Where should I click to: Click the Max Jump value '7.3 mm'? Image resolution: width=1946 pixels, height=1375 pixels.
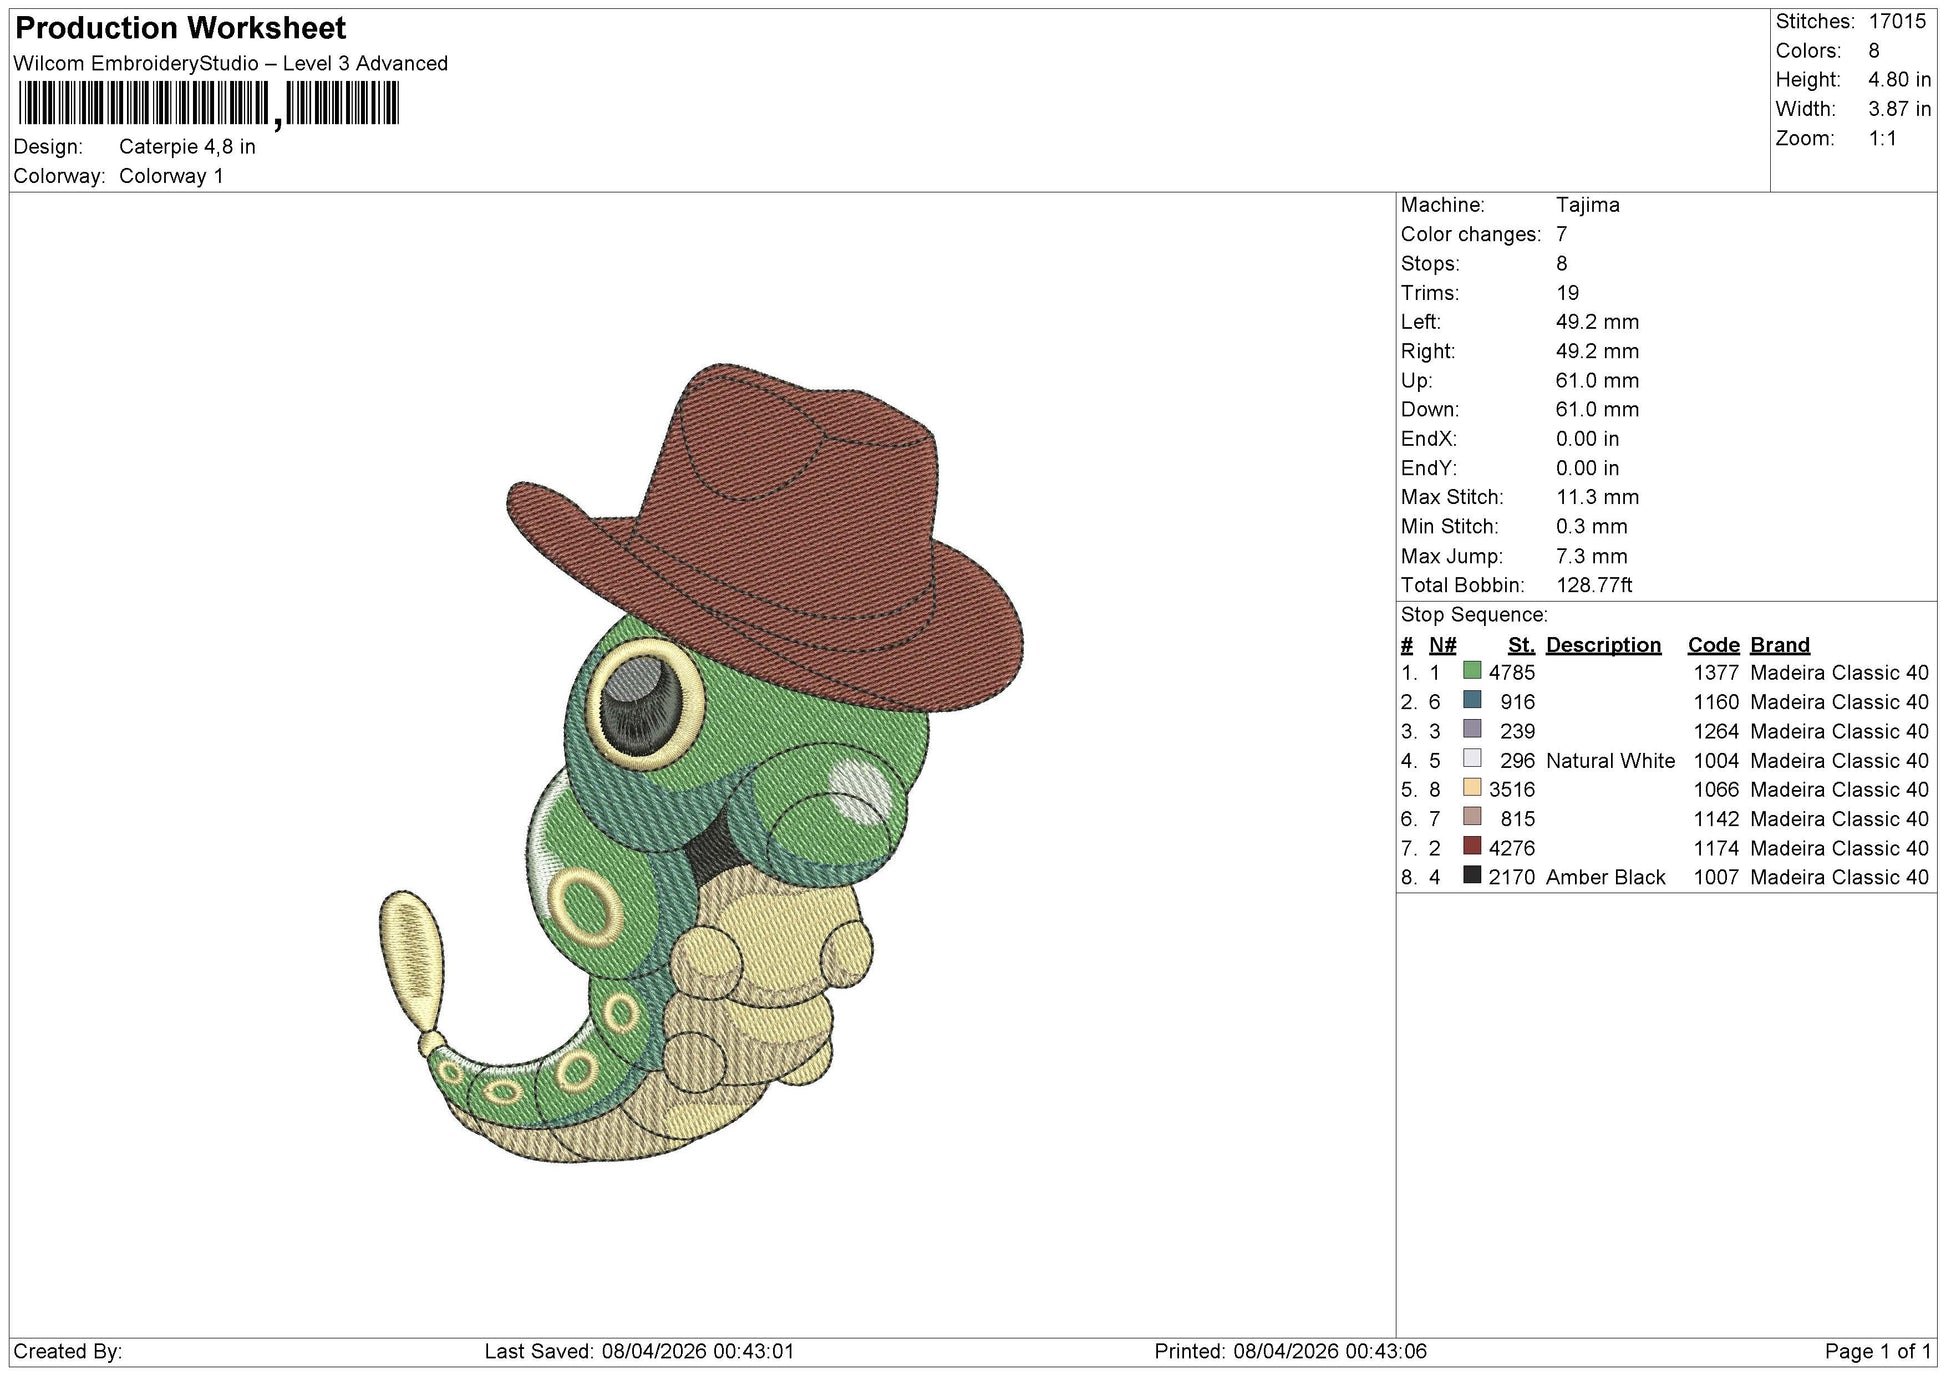pos(1591,556)
